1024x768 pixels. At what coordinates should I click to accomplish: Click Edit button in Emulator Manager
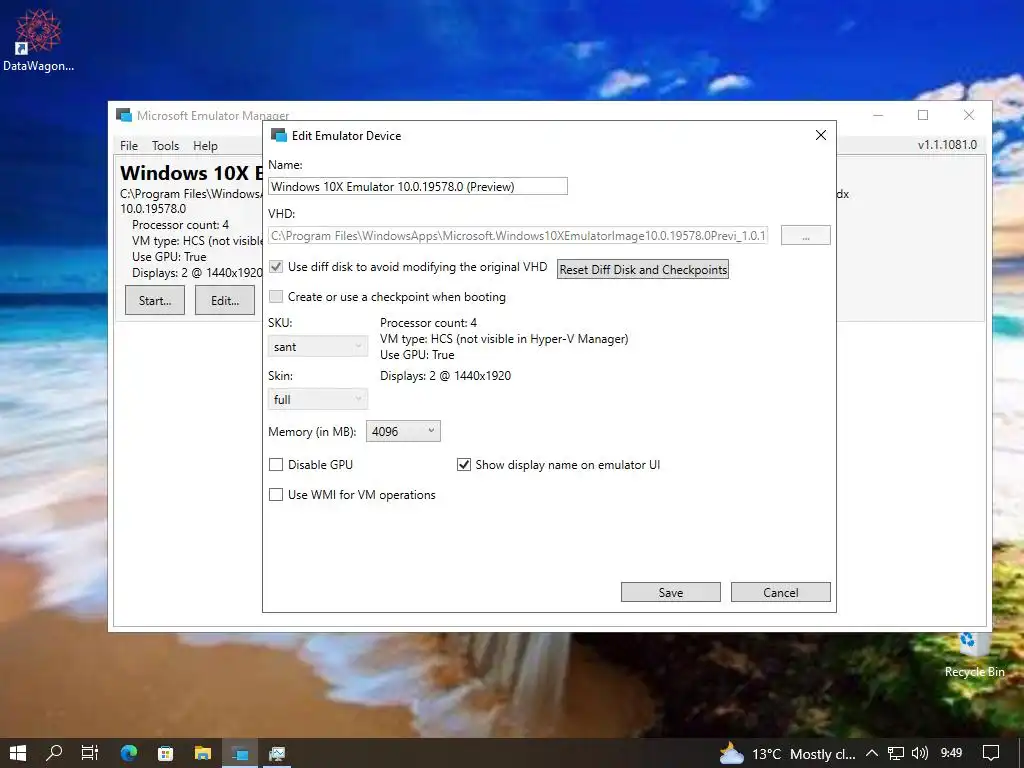click(x=225, y=300)
